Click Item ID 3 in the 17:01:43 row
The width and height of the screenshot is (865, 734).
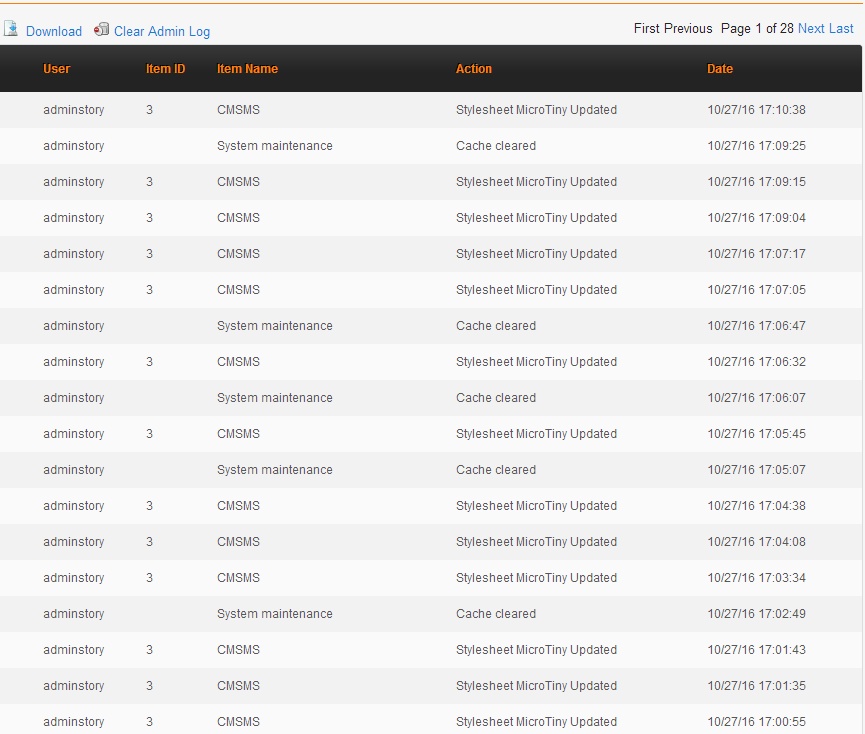[150, 650]
